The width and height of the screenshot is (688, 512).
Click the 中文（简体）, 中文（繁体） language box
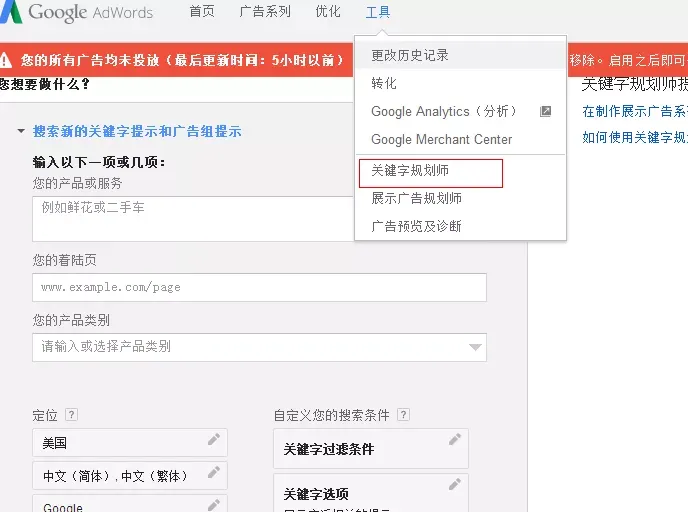(130, 475)
